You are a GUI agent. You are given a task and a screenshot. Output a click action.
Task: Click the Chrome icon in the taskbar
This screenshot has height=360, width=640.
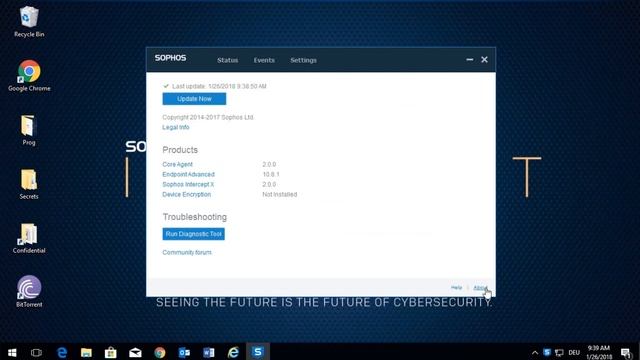tap(160, 352)
